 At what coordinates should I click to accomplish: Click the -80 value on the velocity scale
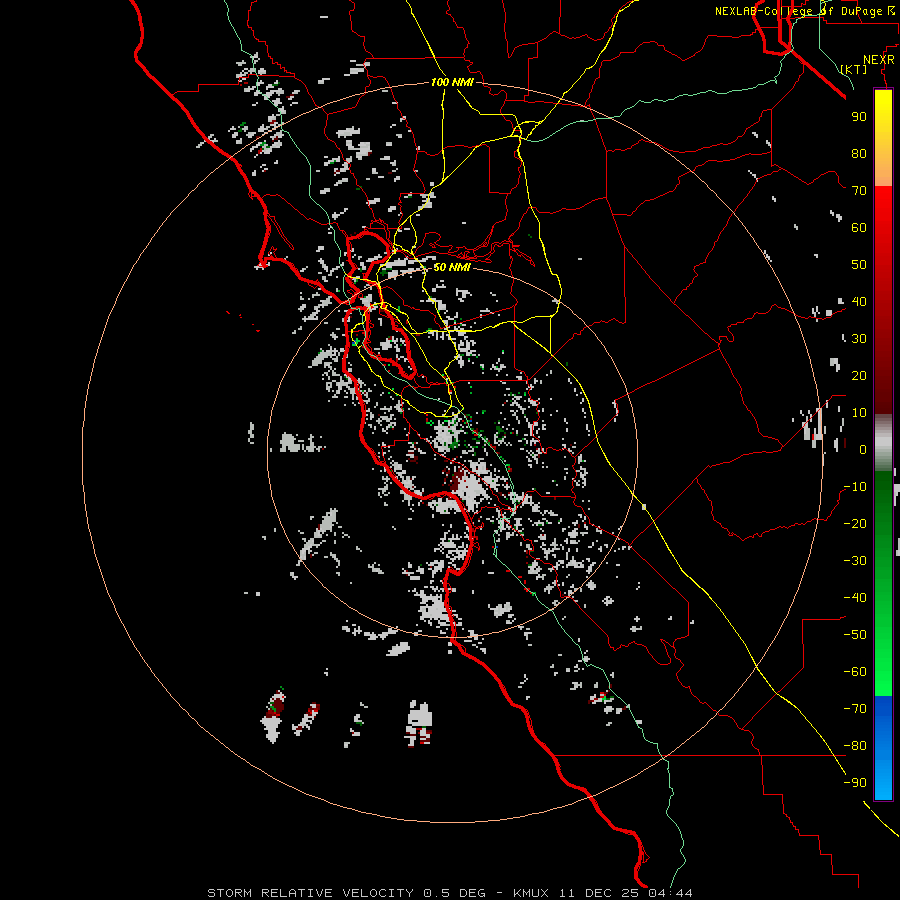click(x=855, y=746)
